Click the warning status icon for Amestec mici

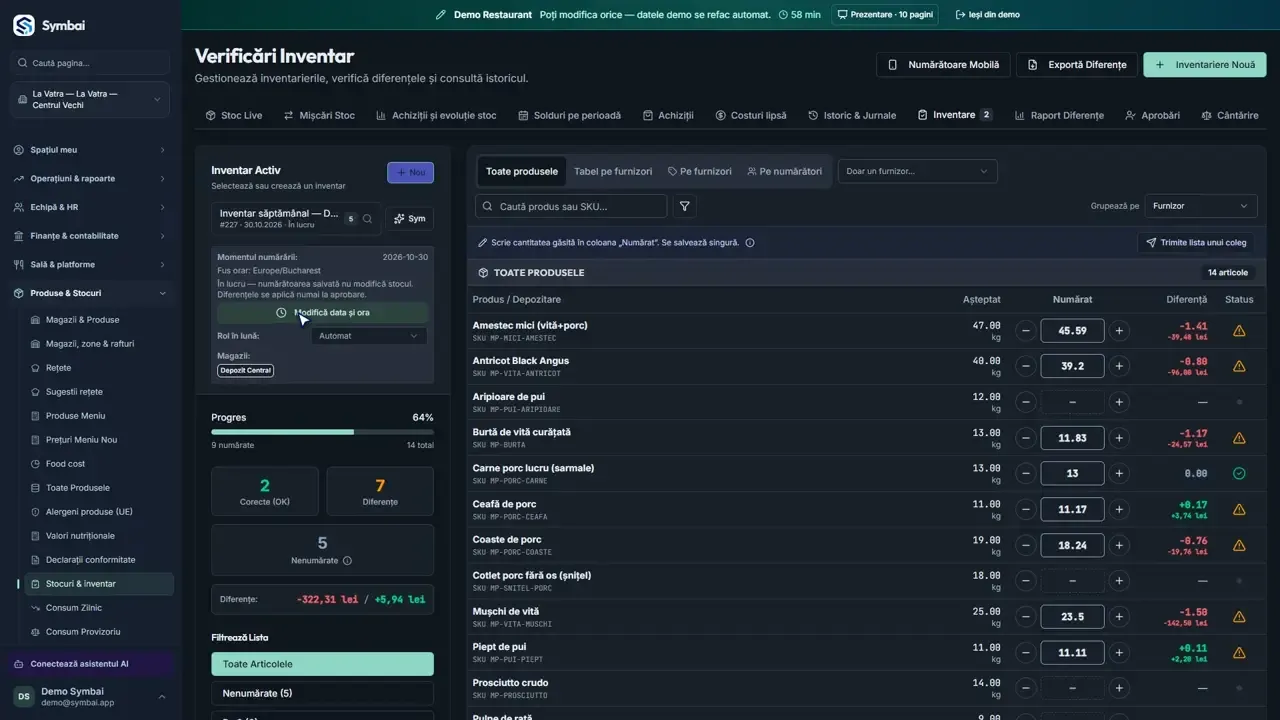(x=1239, y=331)
